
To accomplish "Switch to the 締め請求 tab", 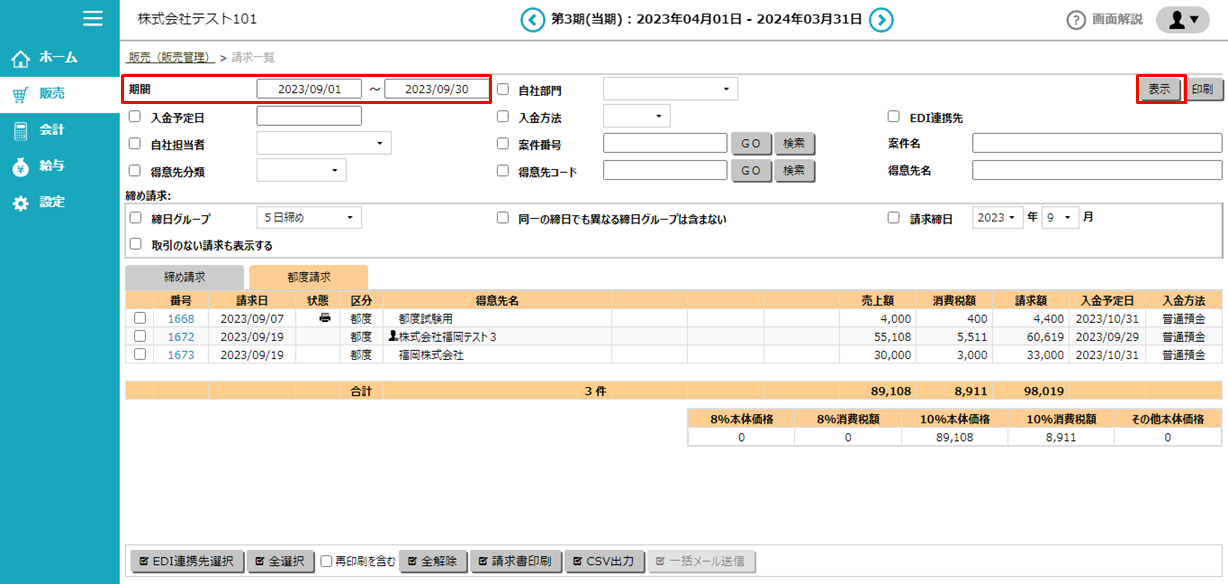I will coord(184,277).
